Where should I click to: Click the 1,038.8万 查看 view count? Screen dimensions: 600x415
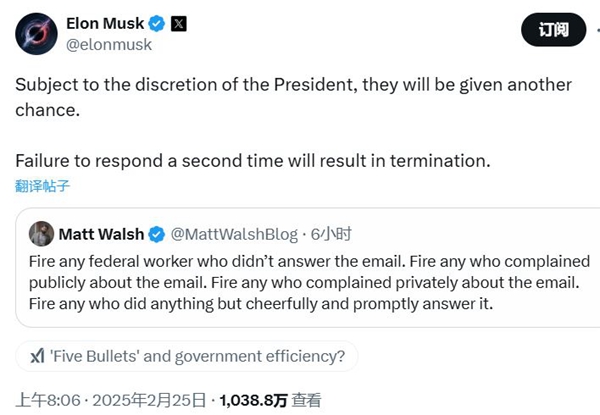(x=270, y=400)
